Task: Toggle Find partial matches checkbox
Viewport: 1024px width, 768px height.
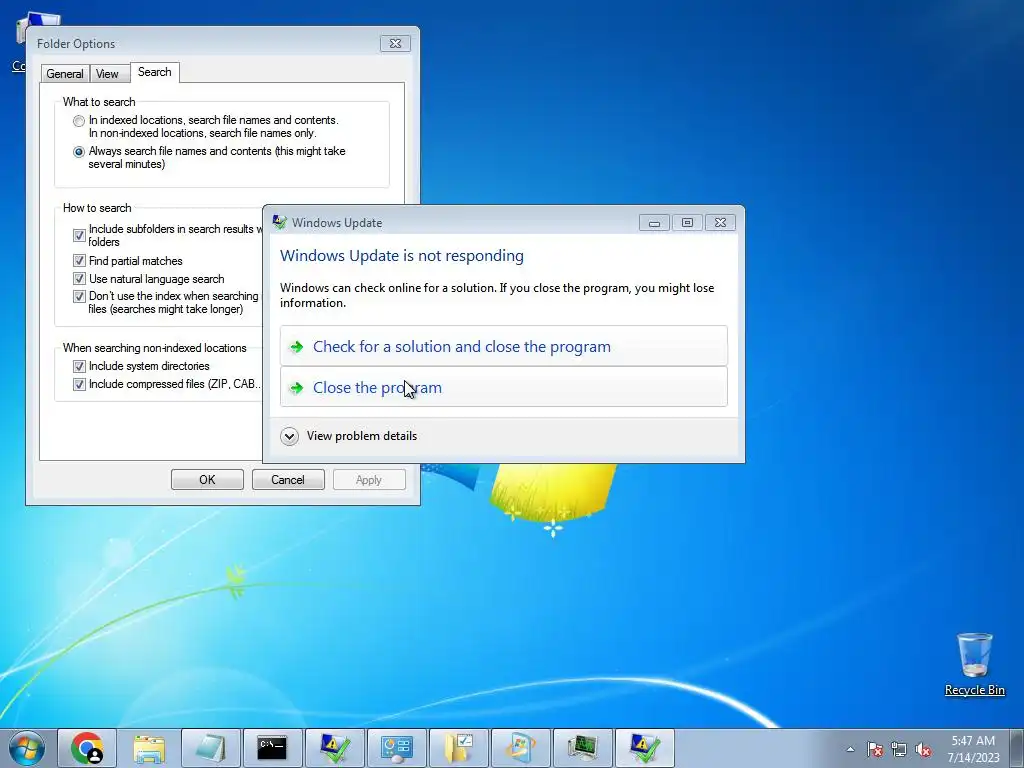Action: pos(80,261)
